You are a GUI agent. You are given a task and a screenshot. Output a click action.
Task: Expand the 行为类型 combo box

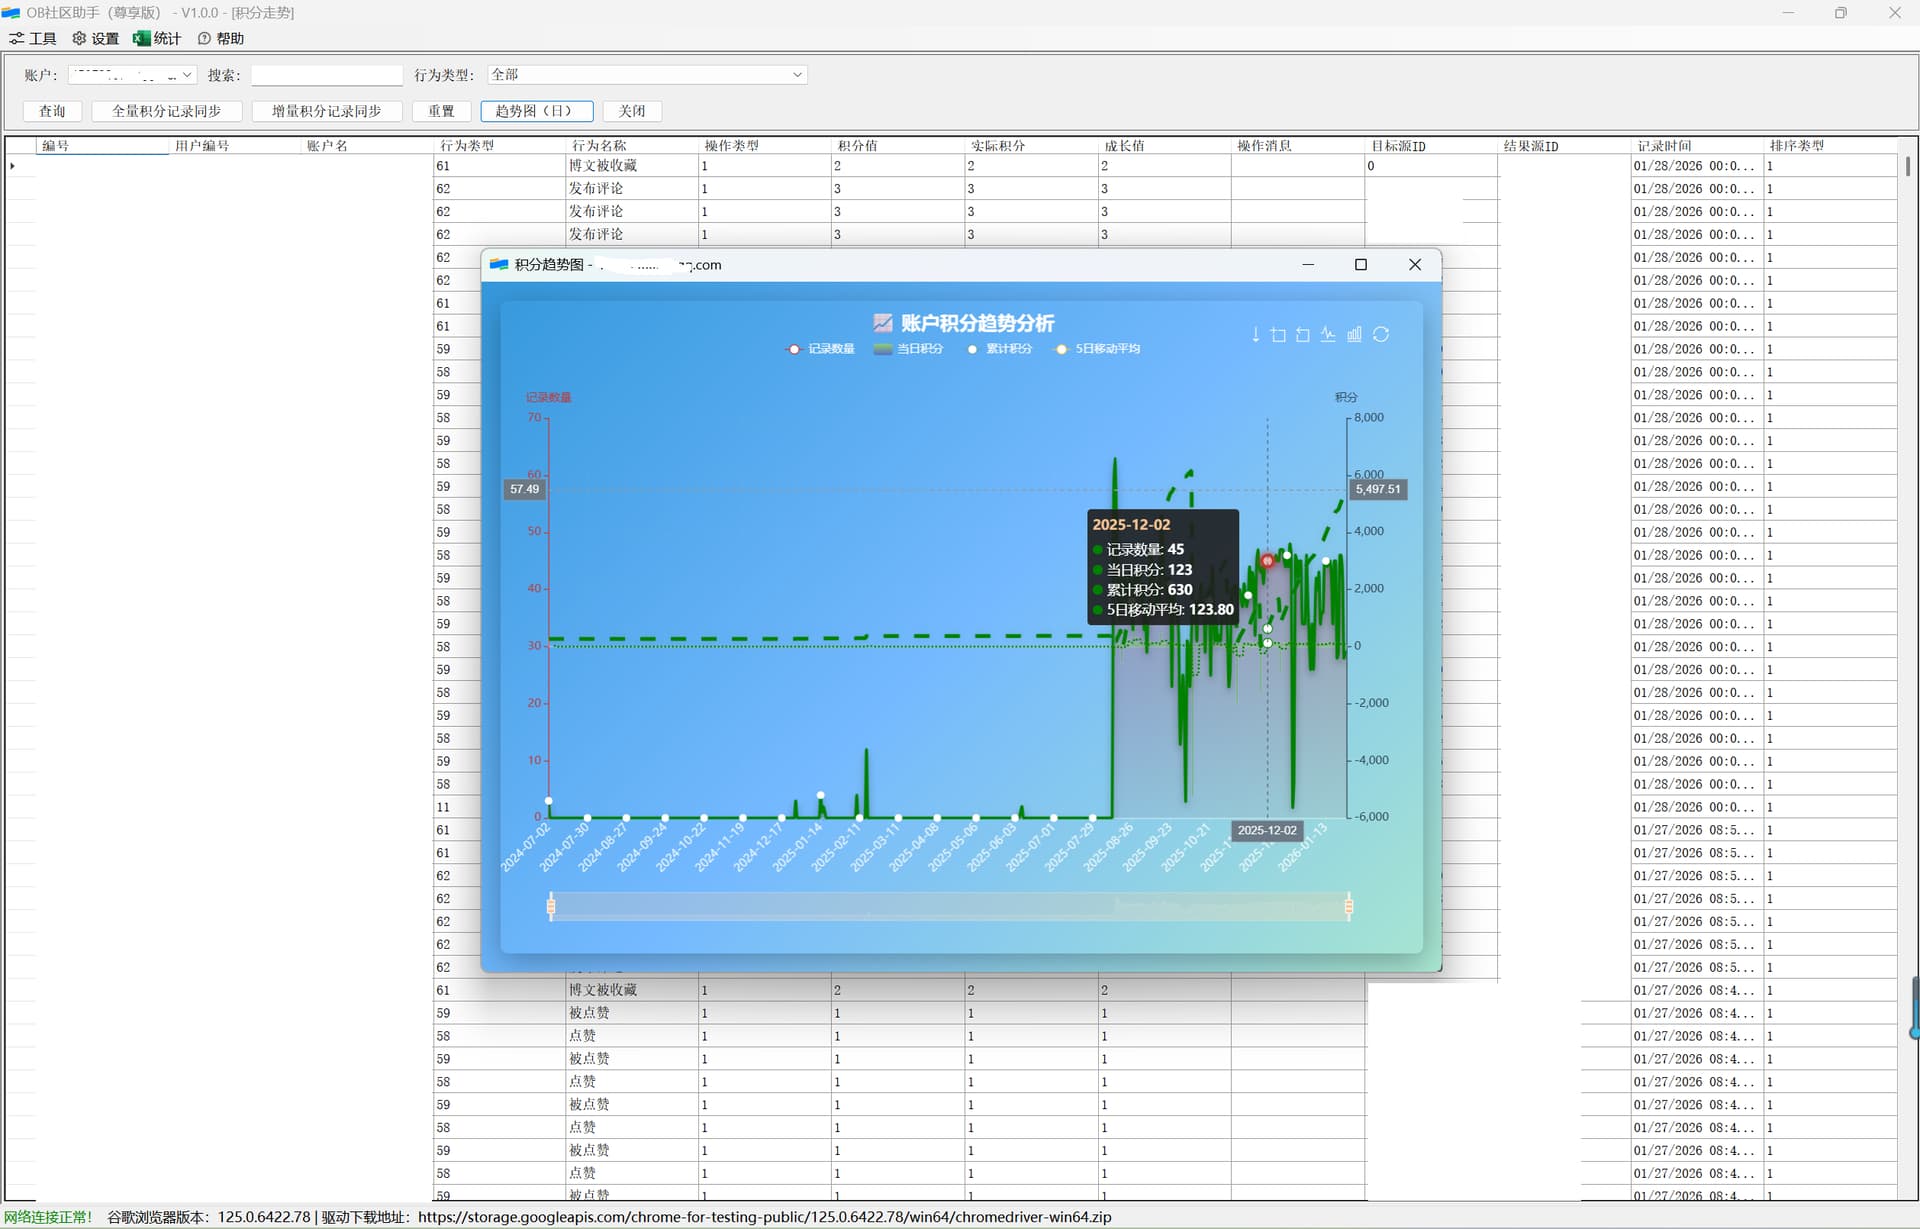point(797,75)
